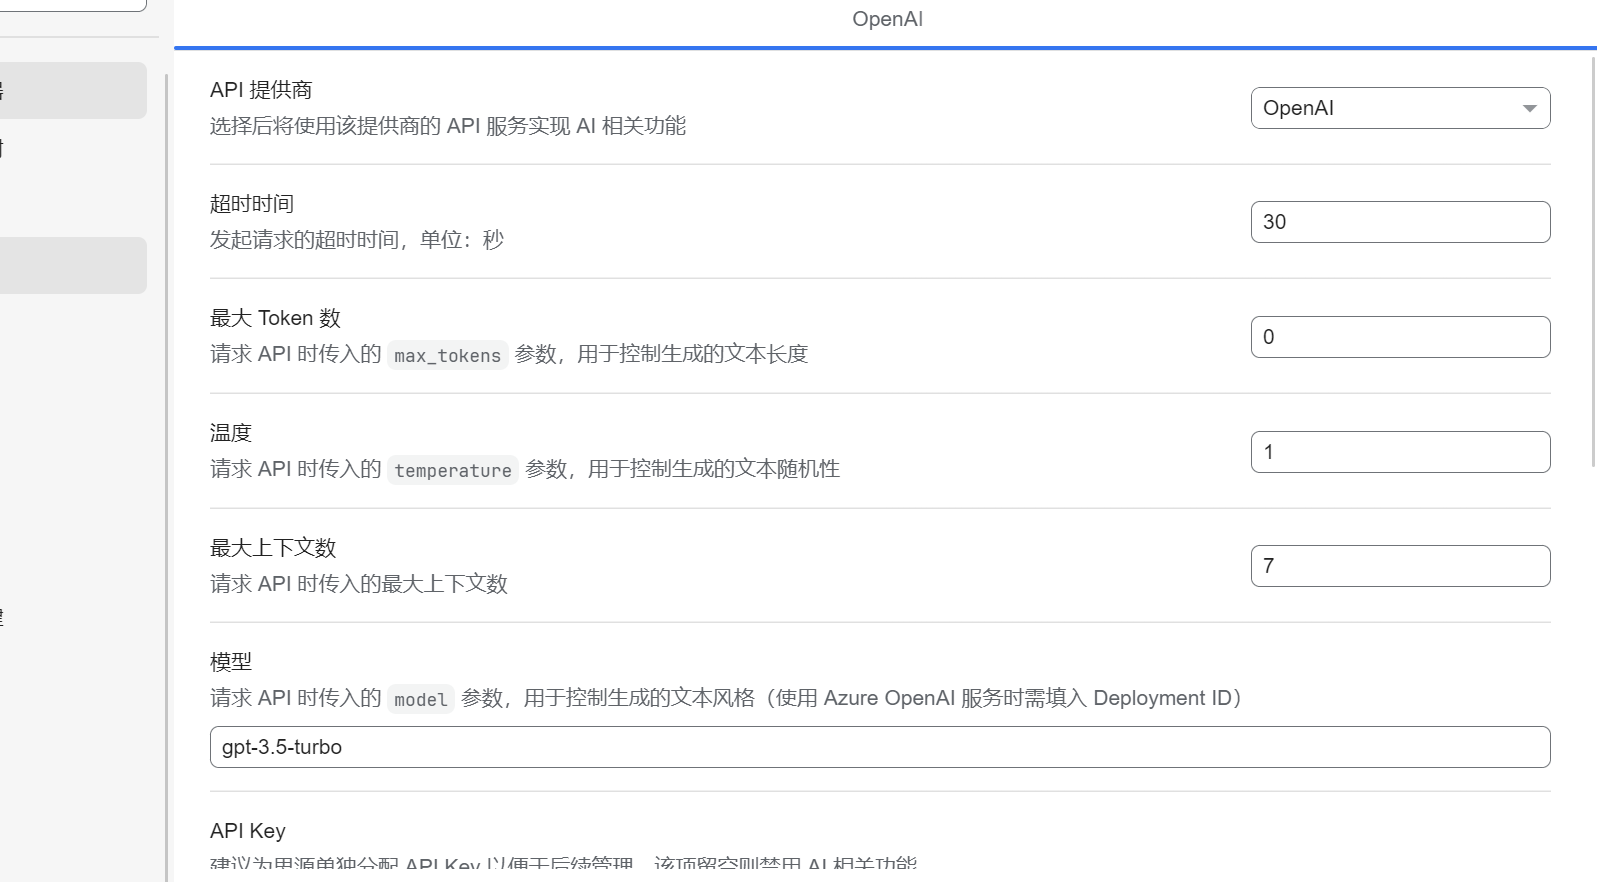1597x882 pixels.
Task: Focus the 最大 Token 数 input field
Action: [1399, 337]
